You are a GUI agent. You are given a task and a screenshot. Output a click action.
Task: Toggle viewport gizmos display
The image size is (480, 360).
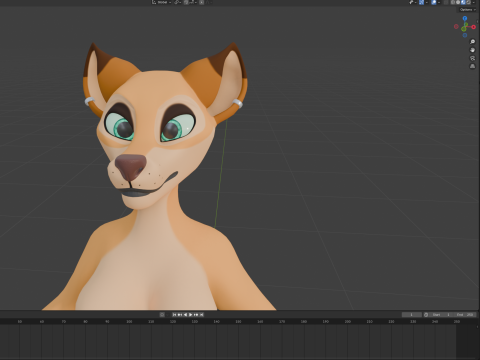pyautogui.click(x=421, y=2)
